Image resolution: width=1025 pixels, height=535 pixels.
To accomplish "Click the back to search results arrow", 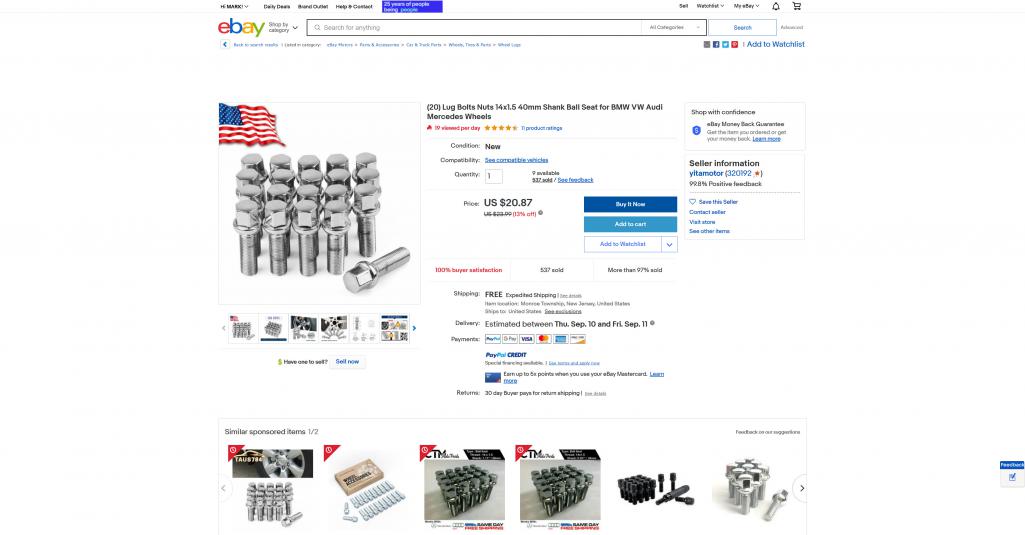I will click(x=225, y=44).
